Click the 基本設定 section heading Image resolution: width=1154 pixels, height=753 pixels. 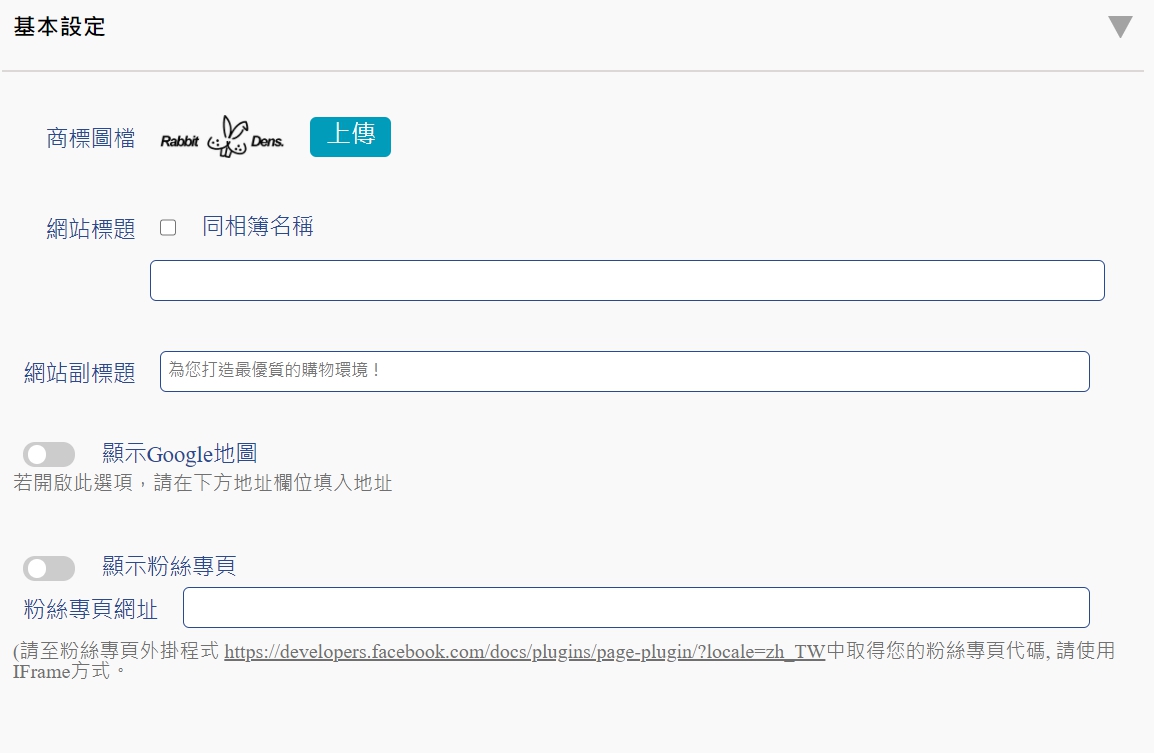(60, 26)
